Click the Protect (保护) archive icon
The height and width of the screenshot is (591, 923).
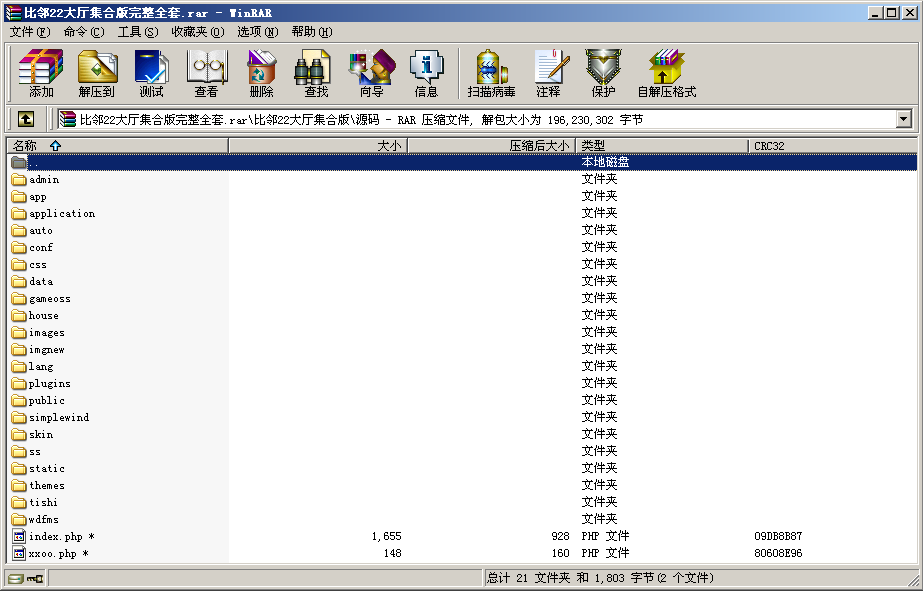[x=603, y=73]
